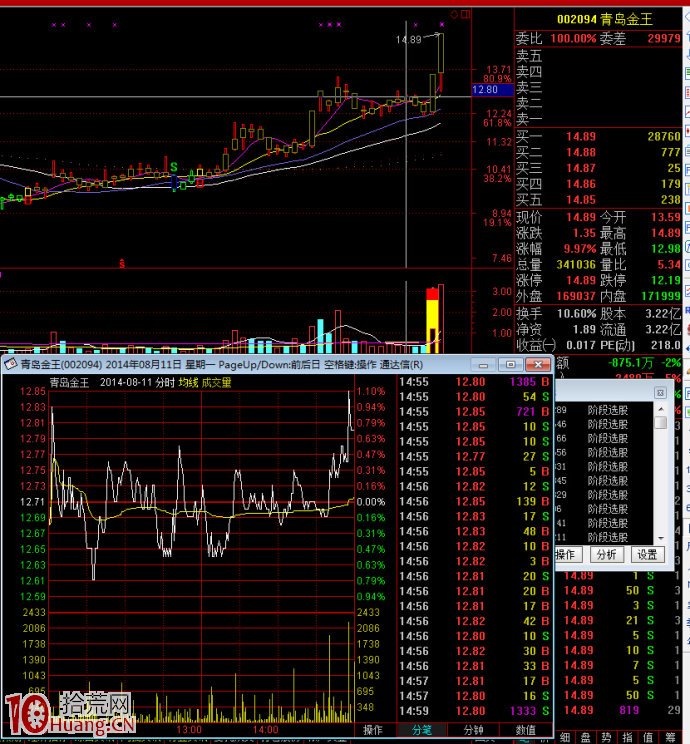Select the 阶段选股 row ending 56
This screenshot has height=744, width=690.
(x=605, y=452)
